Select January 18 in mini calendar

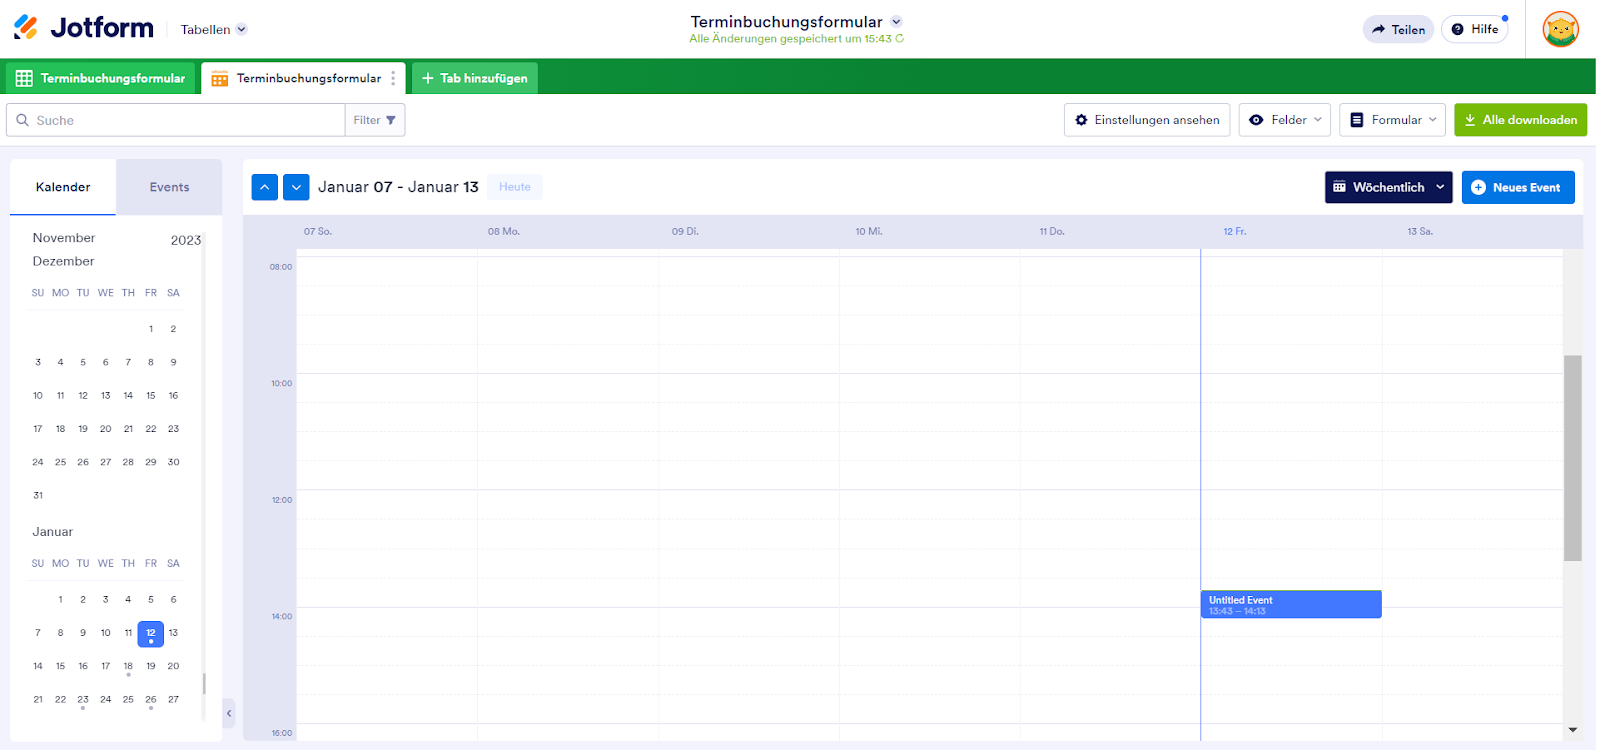(128, 666)
